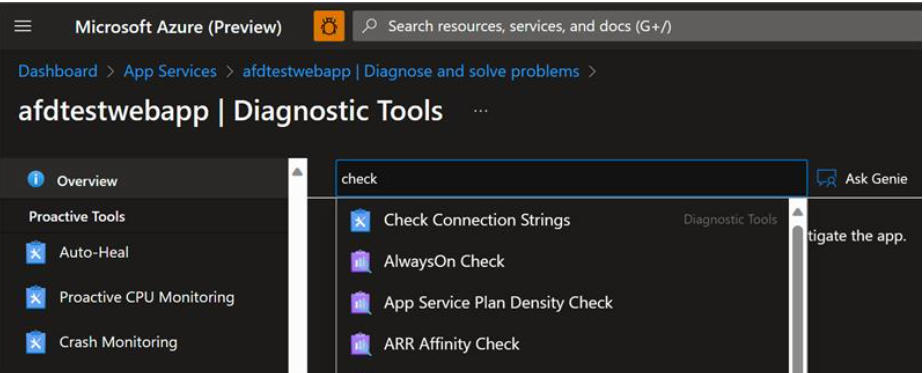Image resolution: width=924 pixels, height=373 pixels.
Task: Select App Service Plan Density Check result
Action: (564, 303)
